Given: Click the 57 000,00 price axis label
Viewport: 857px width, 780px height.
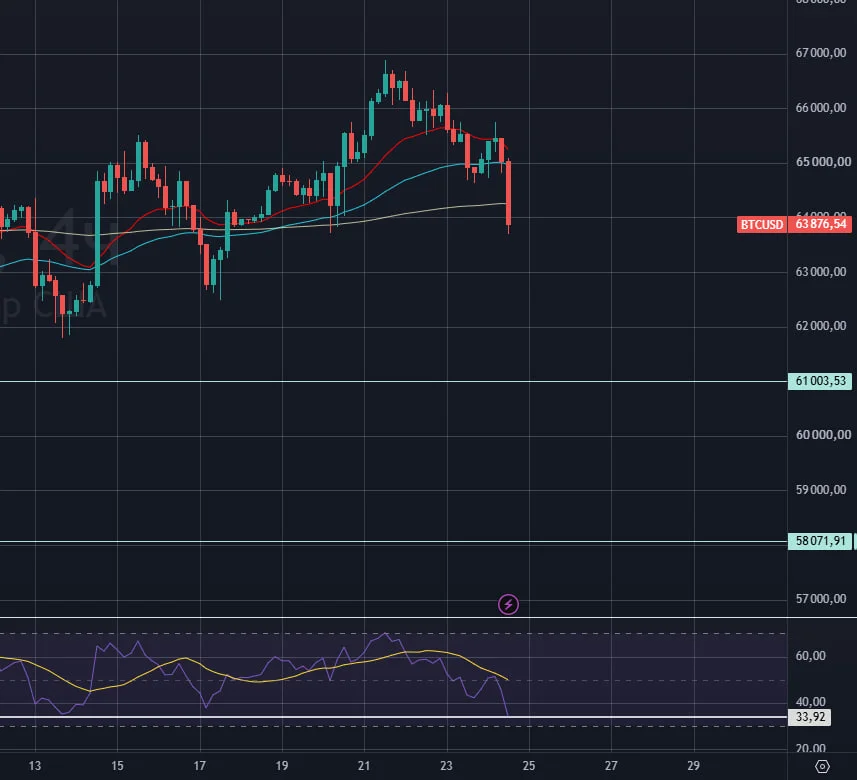Looking at the screenshot, I should (820, 599).
